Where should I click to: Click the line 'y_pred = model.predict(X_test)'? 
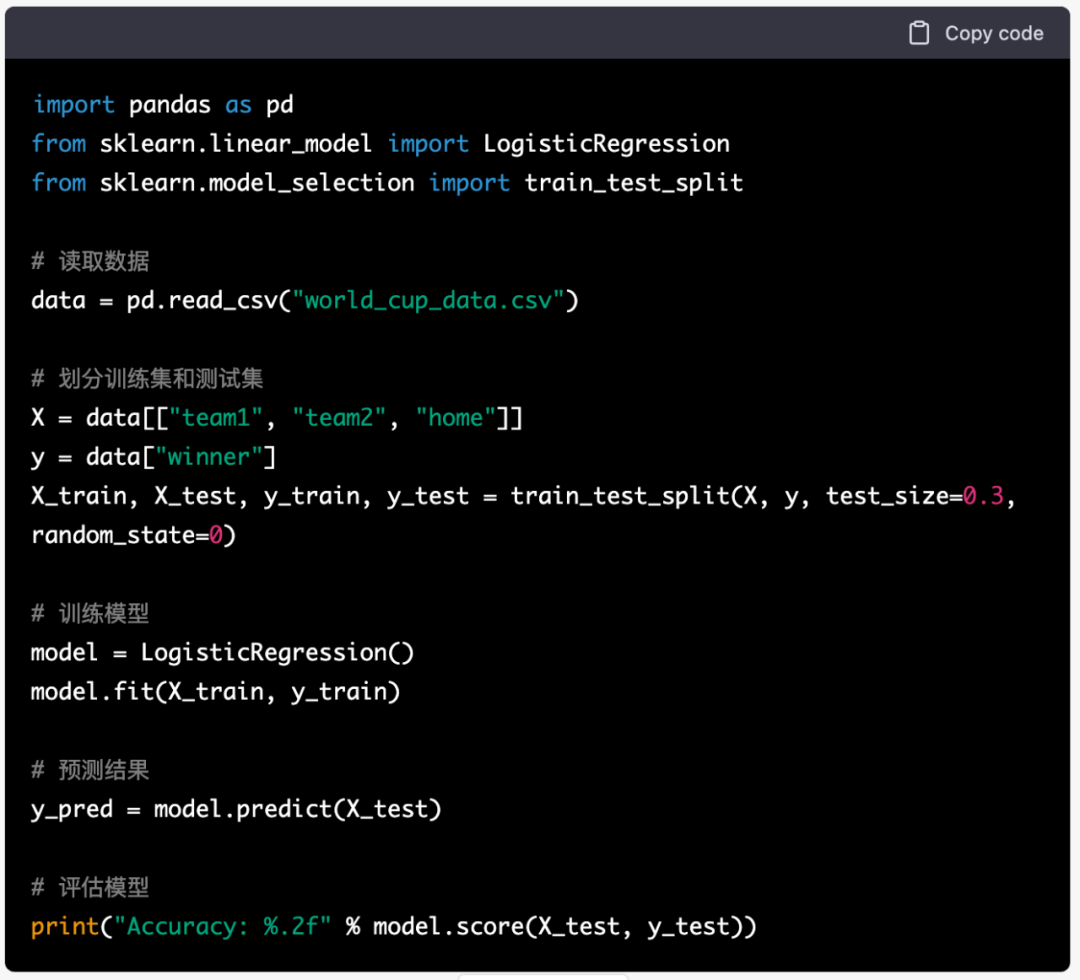(236, 809)
